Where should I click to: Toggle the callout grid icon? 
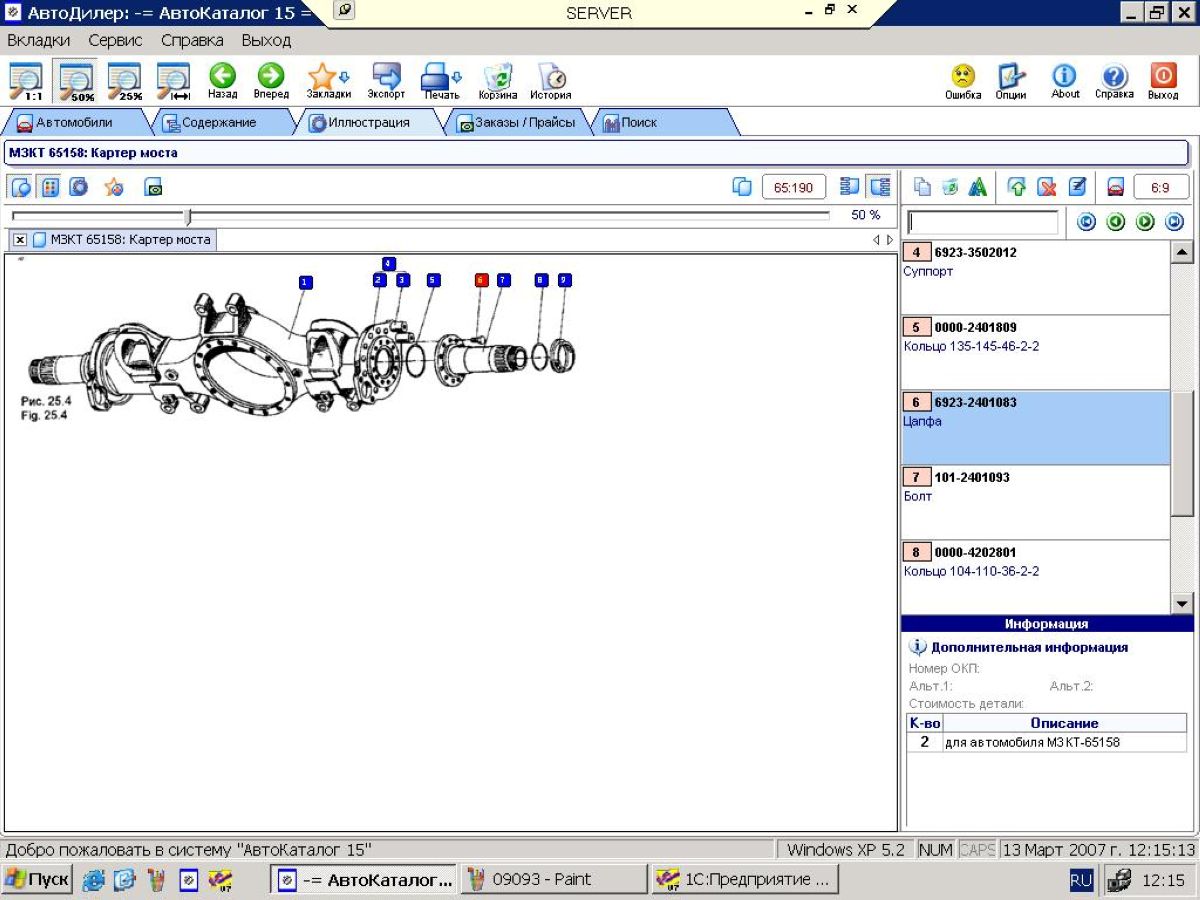(50, 187)
